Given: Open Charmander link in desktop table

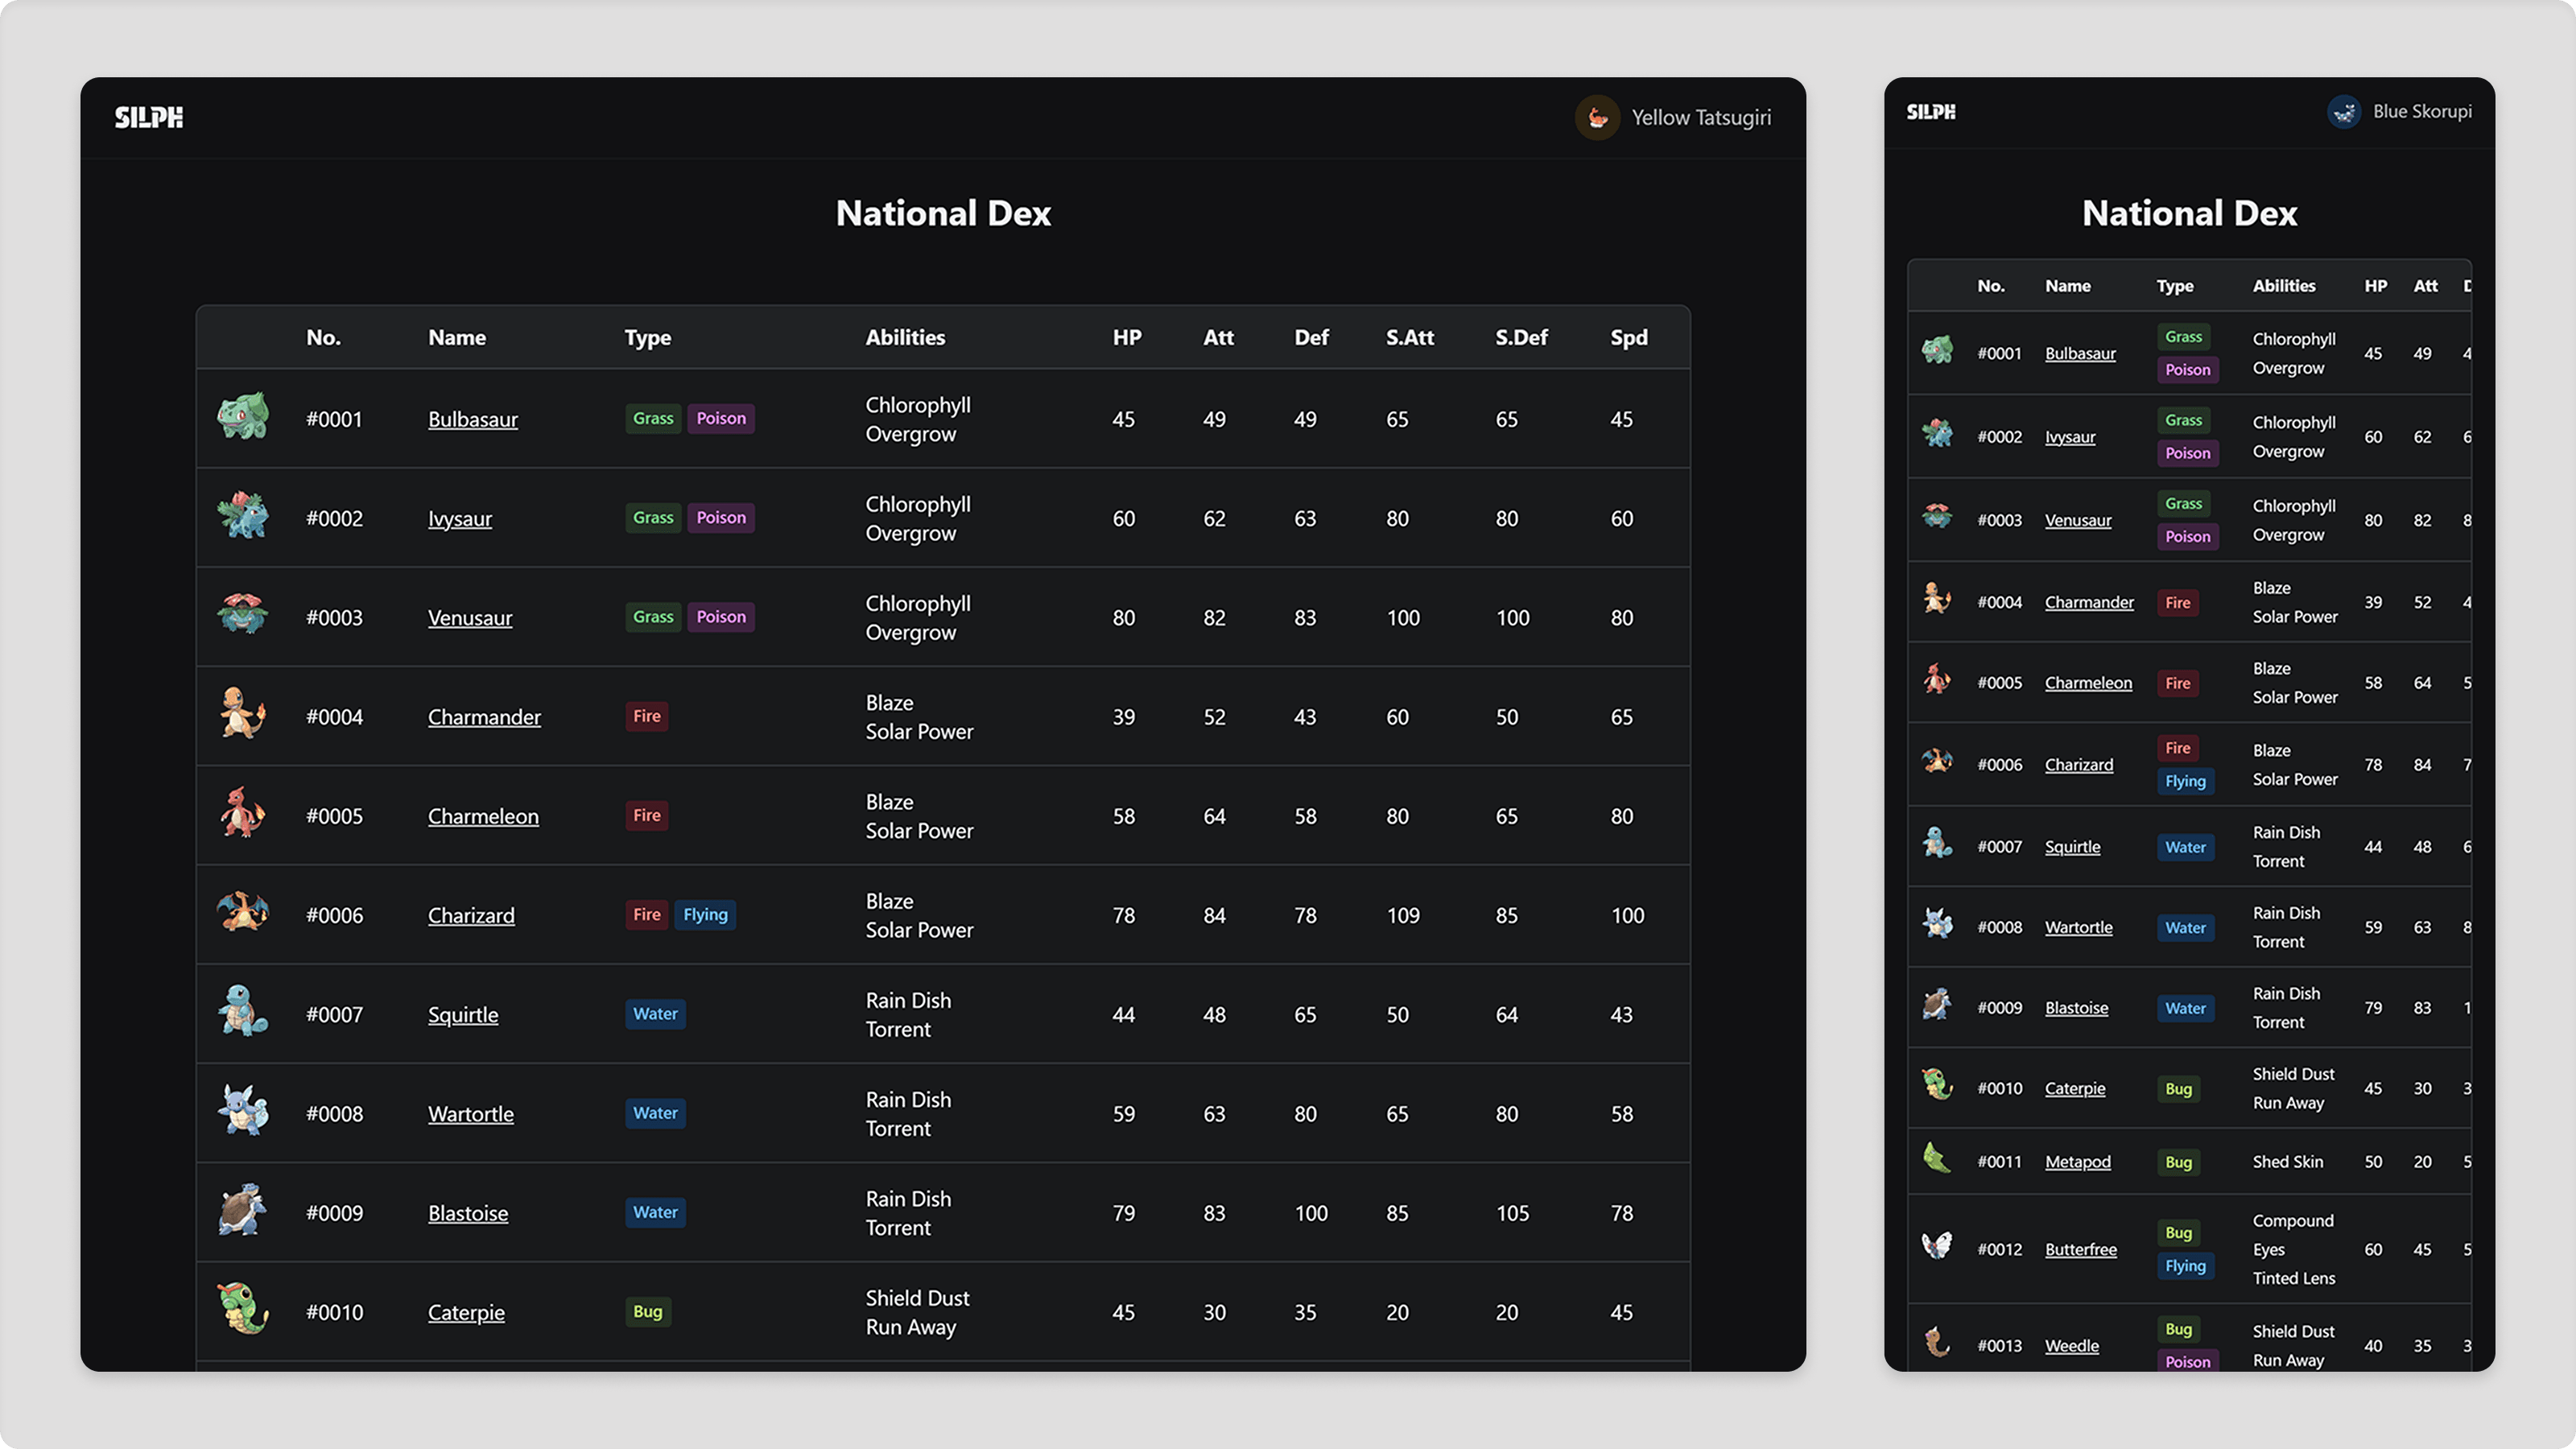Looking at the screenshot, I should pyautogui.click(x=484, y=717).
